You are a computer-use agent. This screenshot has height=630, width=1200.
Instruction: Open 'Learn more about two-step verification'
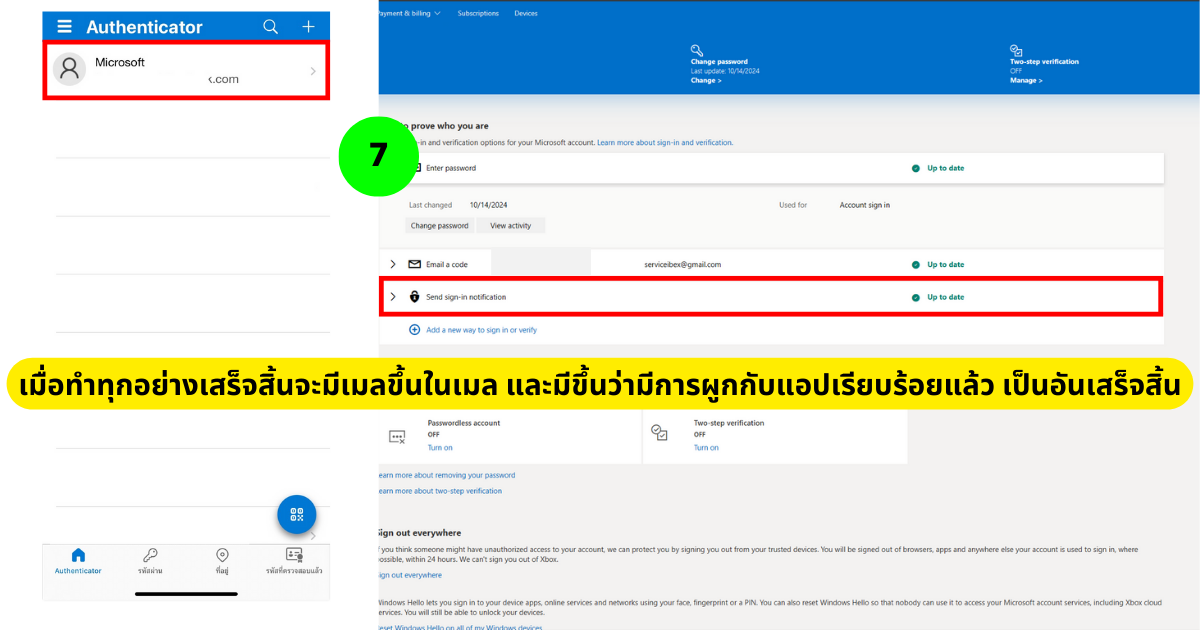[x=441, y=491]
